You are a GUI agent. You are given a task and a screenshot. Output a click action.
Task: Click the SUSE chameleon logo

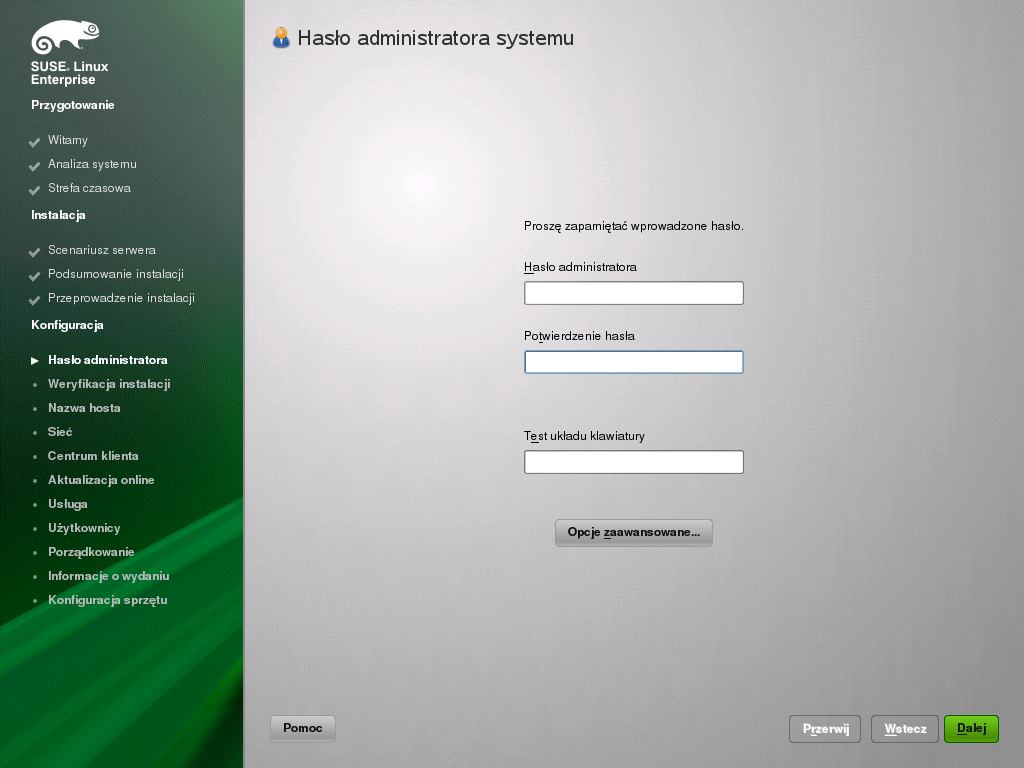65,37
